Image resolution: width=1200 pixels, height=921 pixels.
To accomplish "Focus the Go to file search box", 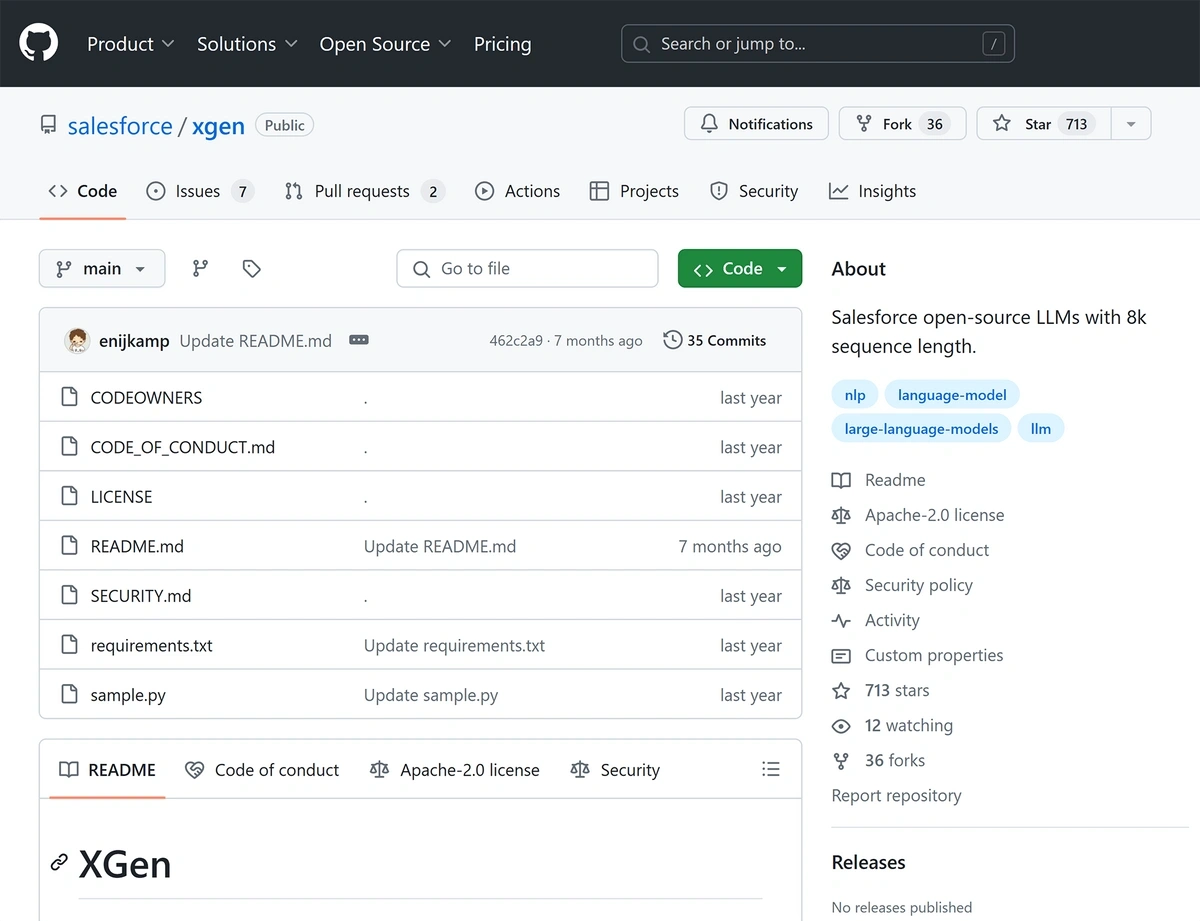I will [x=528, y=268].
